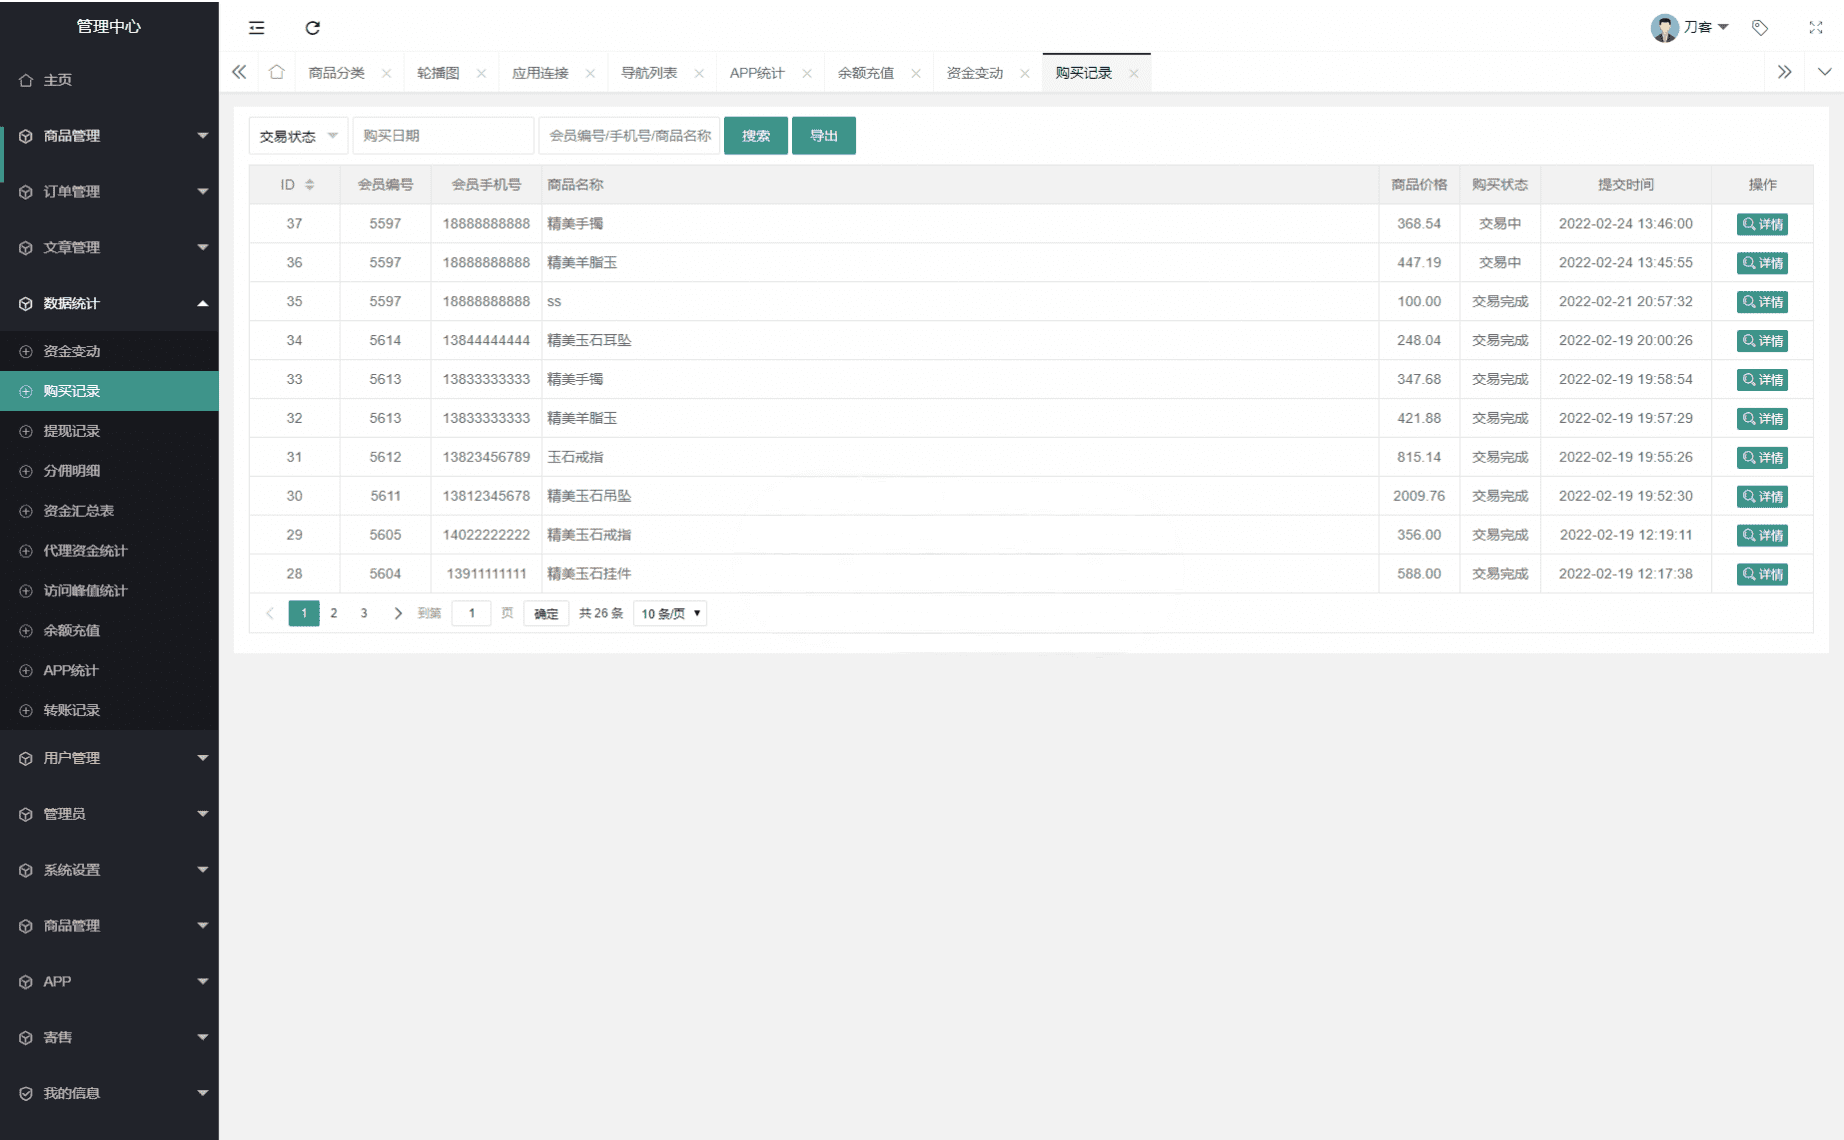Expand the 我的信息 menu
This screenshot has width=1844, height=1140.
pos(109,1094)
